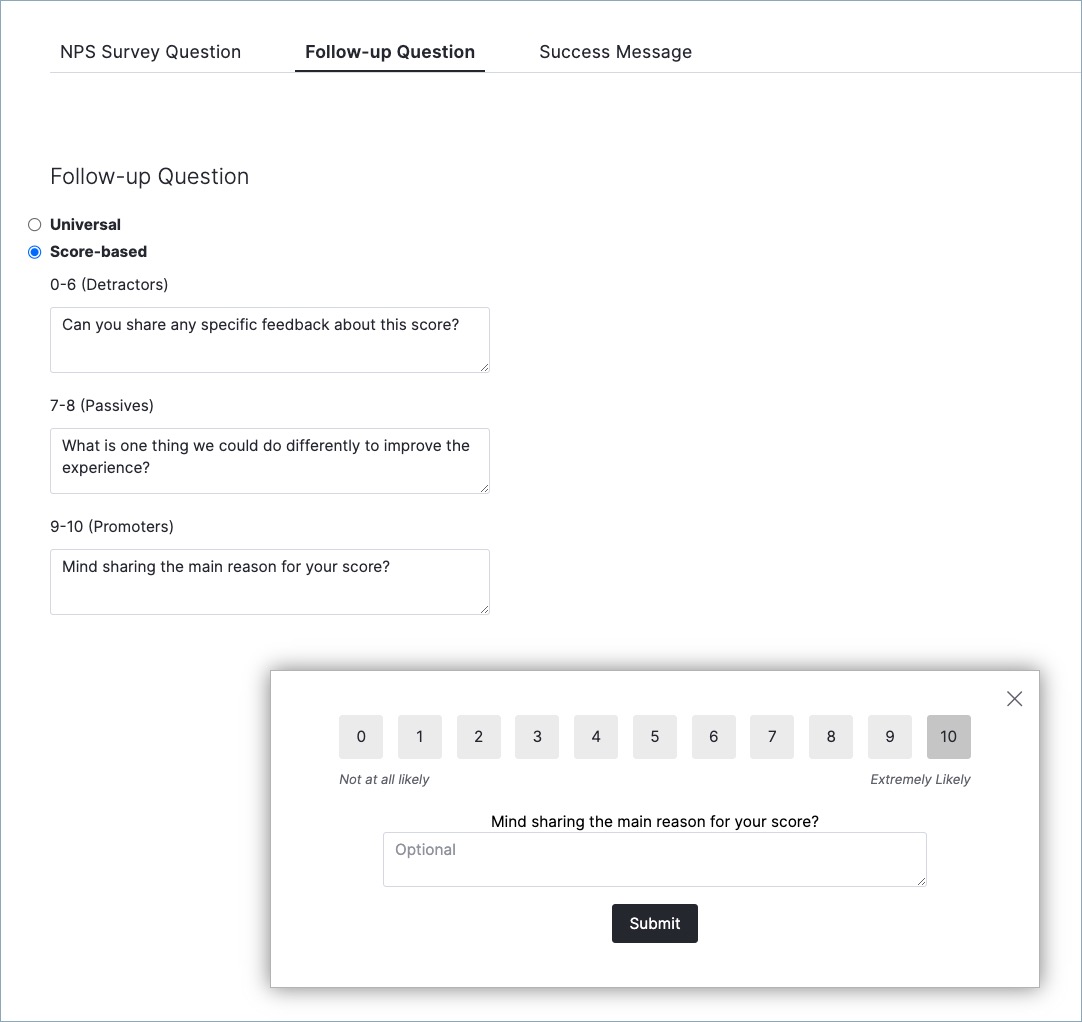Close the NPS survey preview popup
The width and height of the screenshot is (1082, 1022).
1014,699
